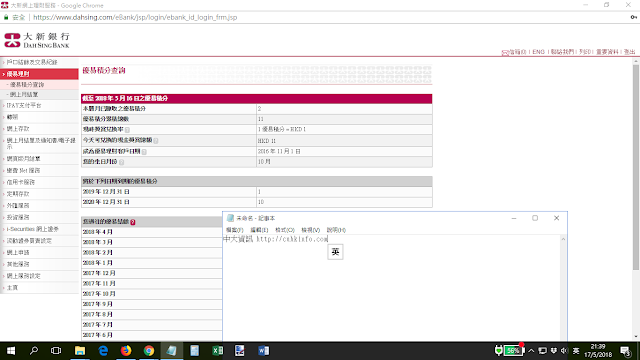Open Notepad 編輯(E) menu
The image size is (640, 360).
(259, 230)
